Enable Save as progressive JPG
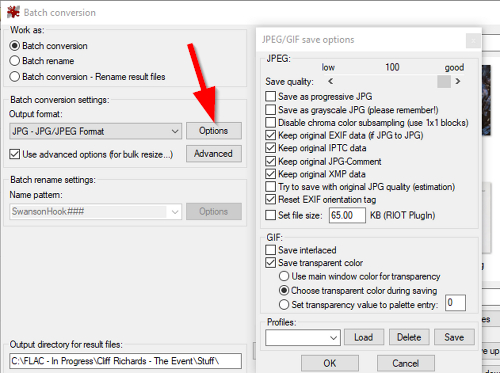Screen dimensions: 500x373 pos(270,96)
